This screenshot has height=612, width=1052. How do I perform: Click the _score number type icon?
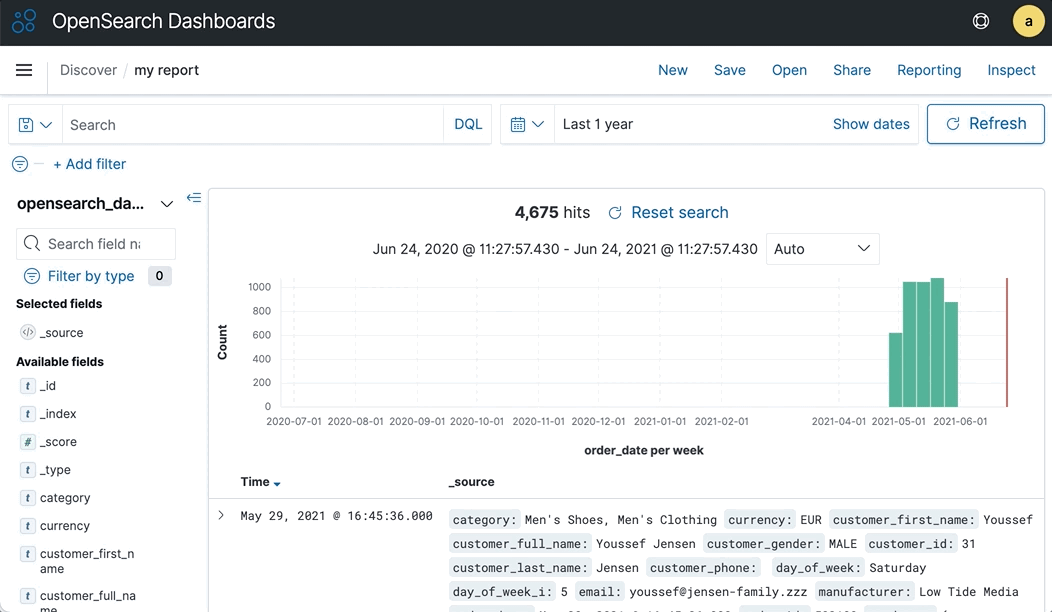coord(28,442)
